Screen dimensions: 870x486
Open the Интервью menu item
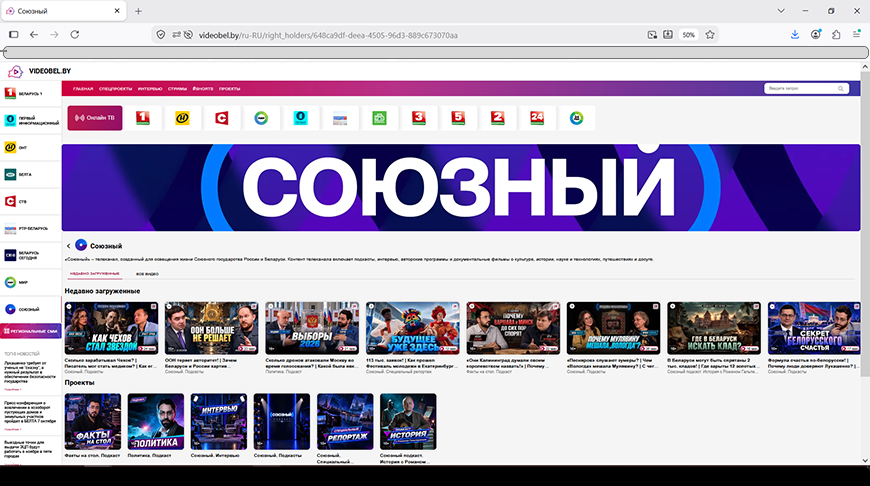(150, 89)
